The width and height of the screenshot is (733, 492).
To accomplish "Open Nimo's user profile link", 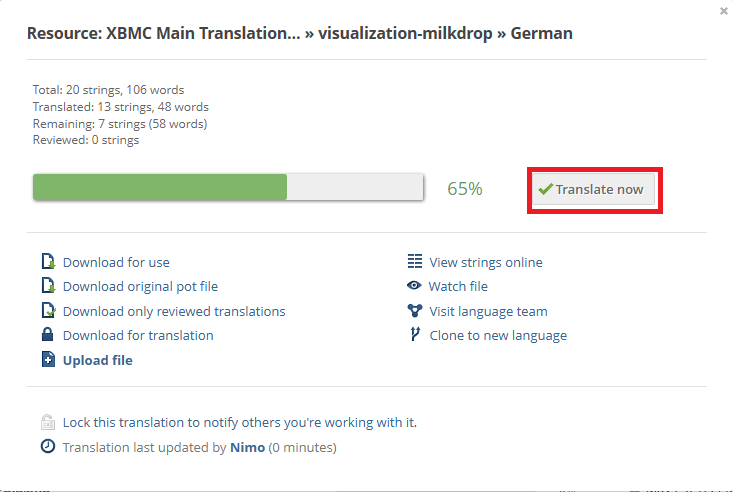I will (x=247, y=448).
